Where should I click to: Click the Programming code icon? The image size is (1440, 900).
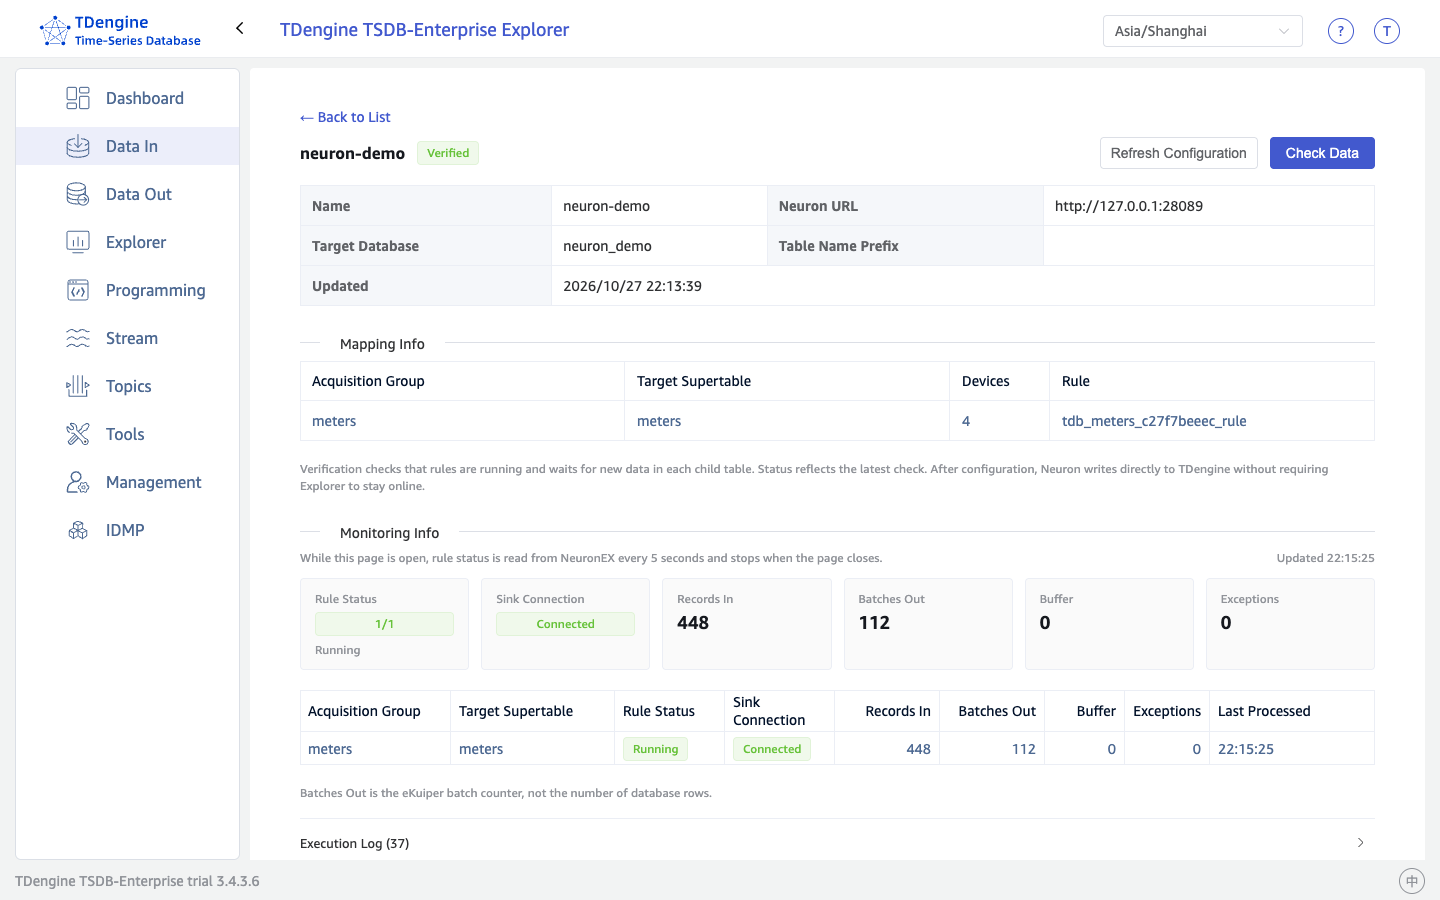click(78, 290)
